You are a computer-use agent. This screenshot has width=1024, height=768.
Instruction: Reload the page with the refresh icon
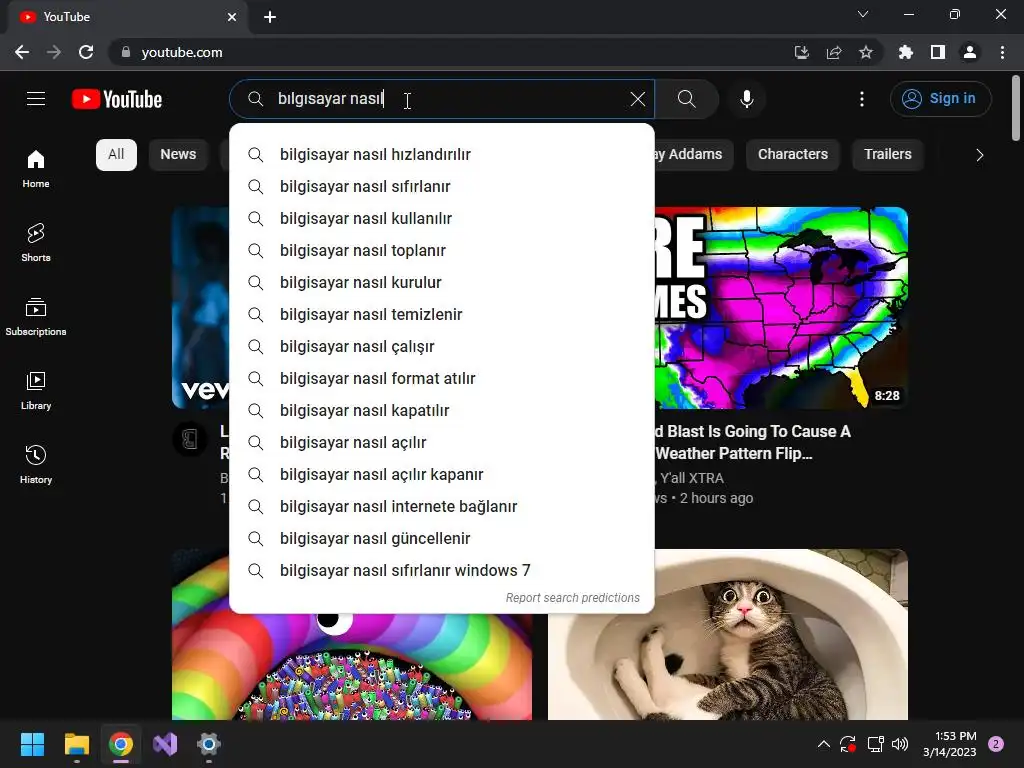[86, 52]
